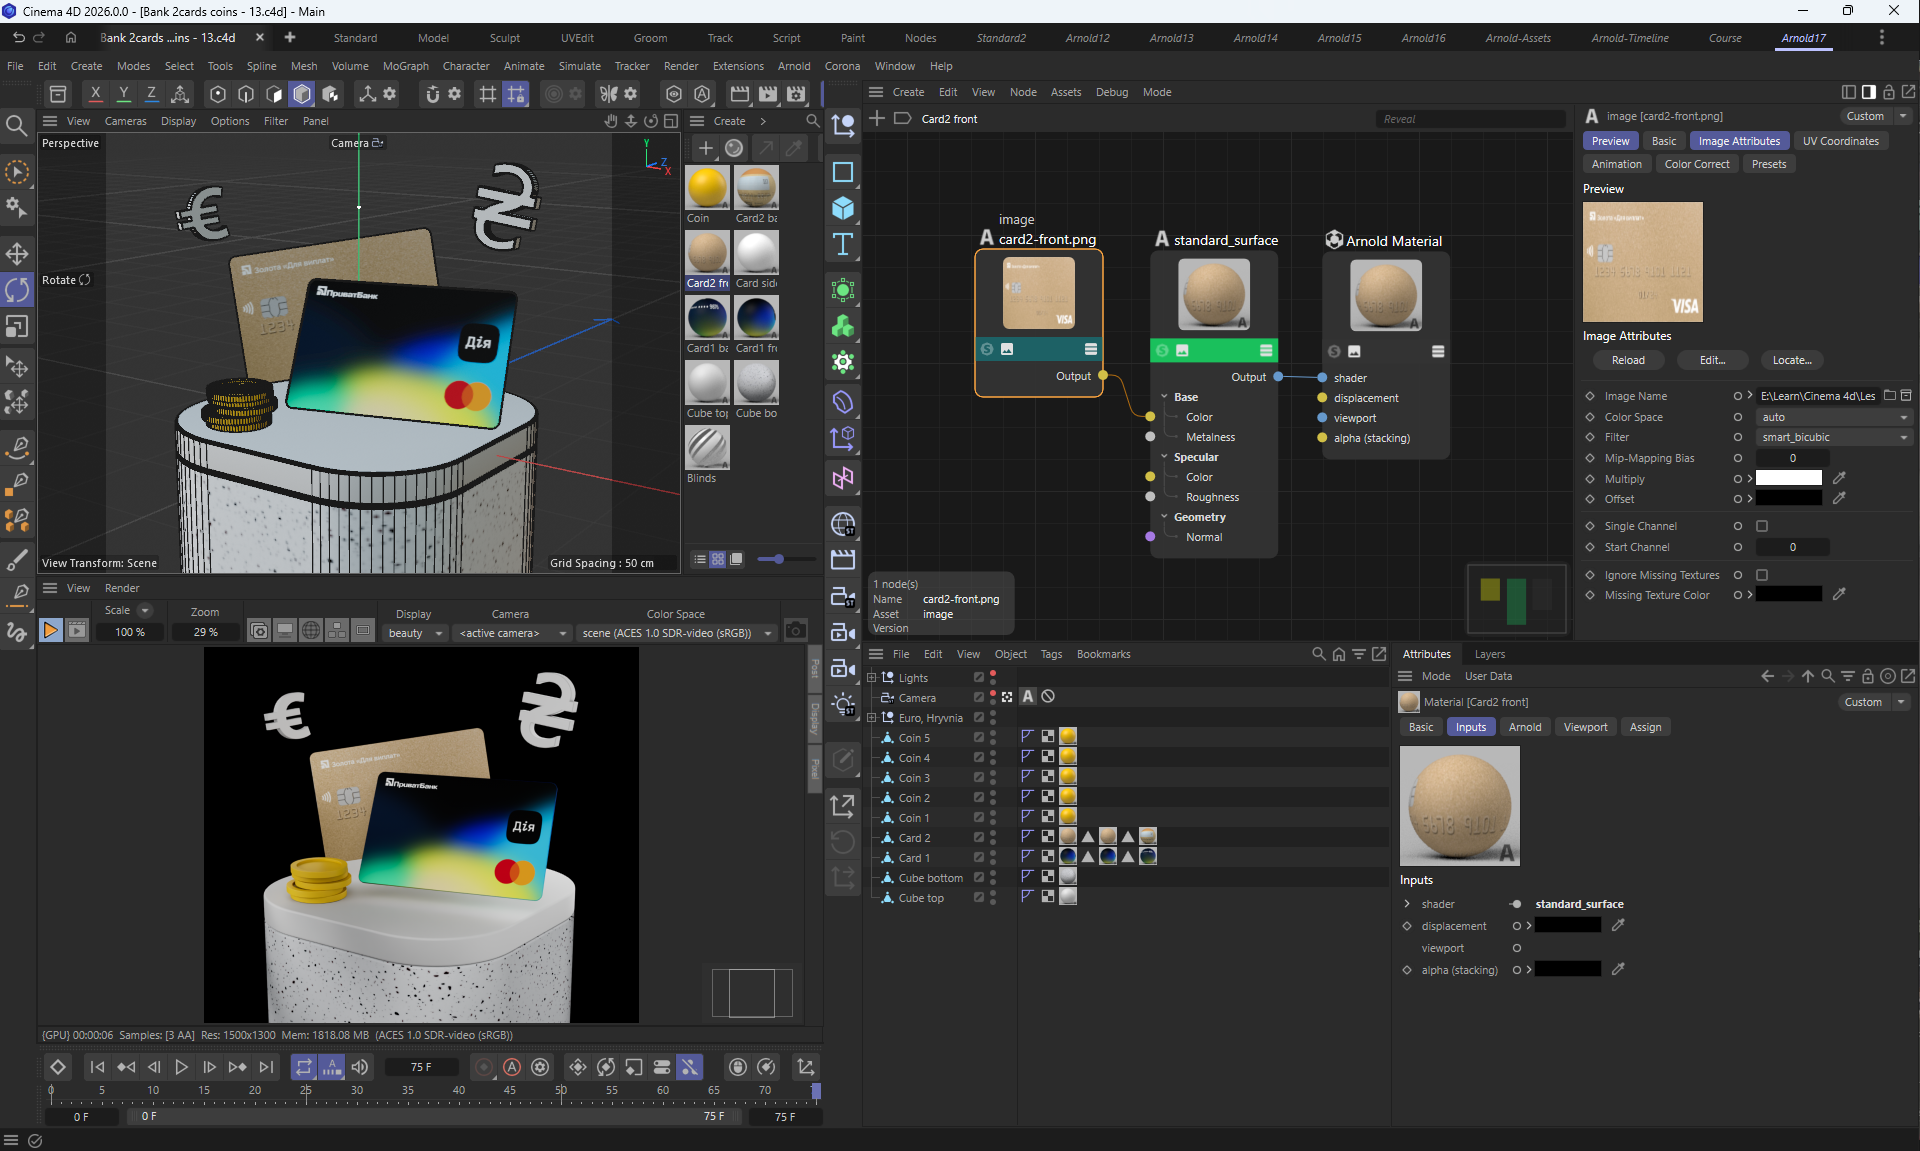This screenshot has height=1151, width=1920.
Task: Switch to the Color Correct tab
Action: pos(1696,164)
